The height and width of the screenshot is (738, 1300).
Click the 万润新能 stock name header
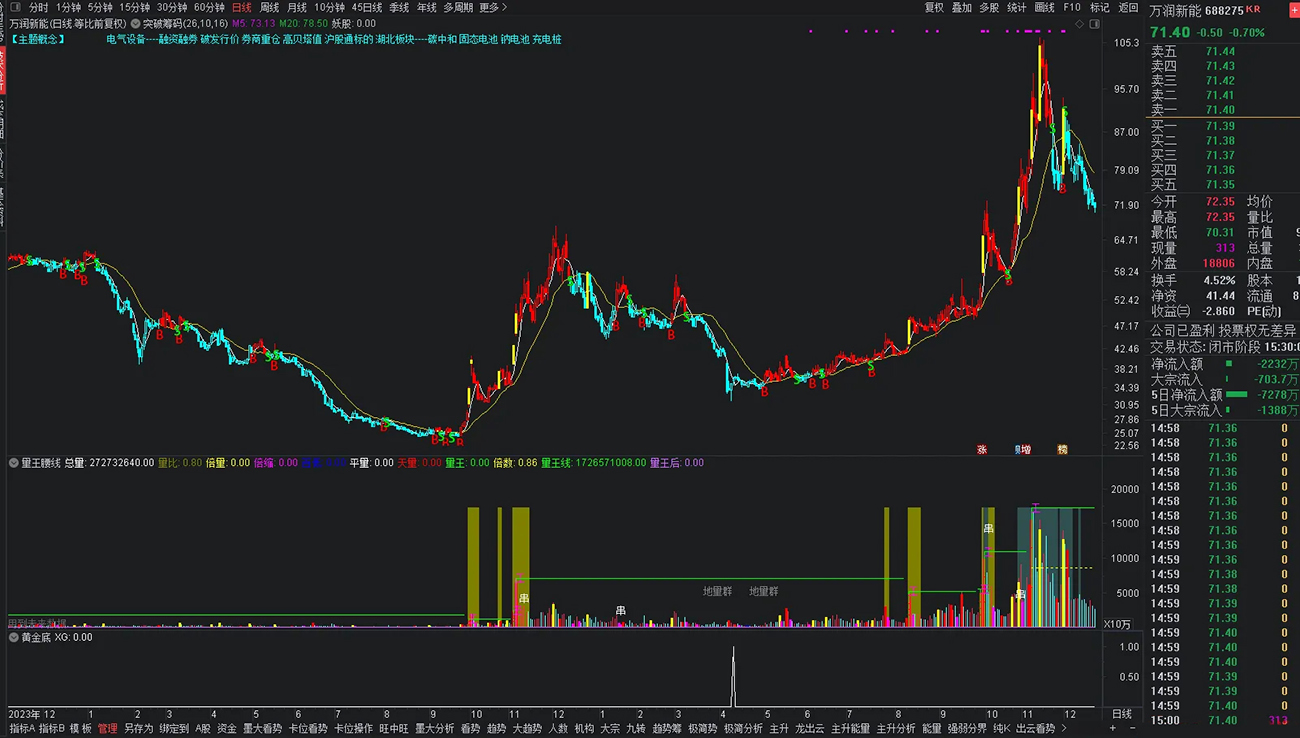(x=1175, y=11)
